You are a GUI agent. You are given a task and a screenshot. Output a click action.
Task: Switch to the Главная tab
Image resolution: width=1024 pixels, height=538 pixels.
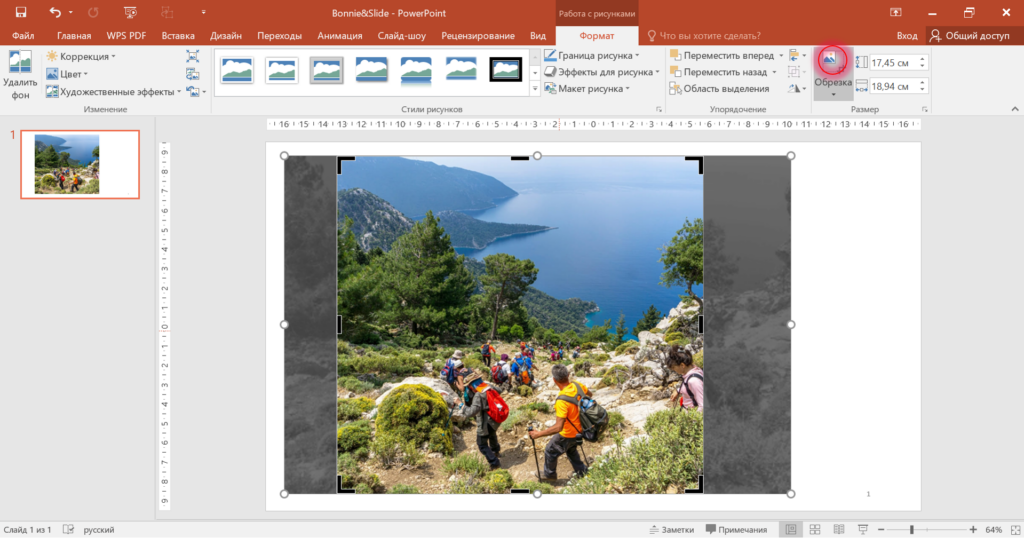74,36
